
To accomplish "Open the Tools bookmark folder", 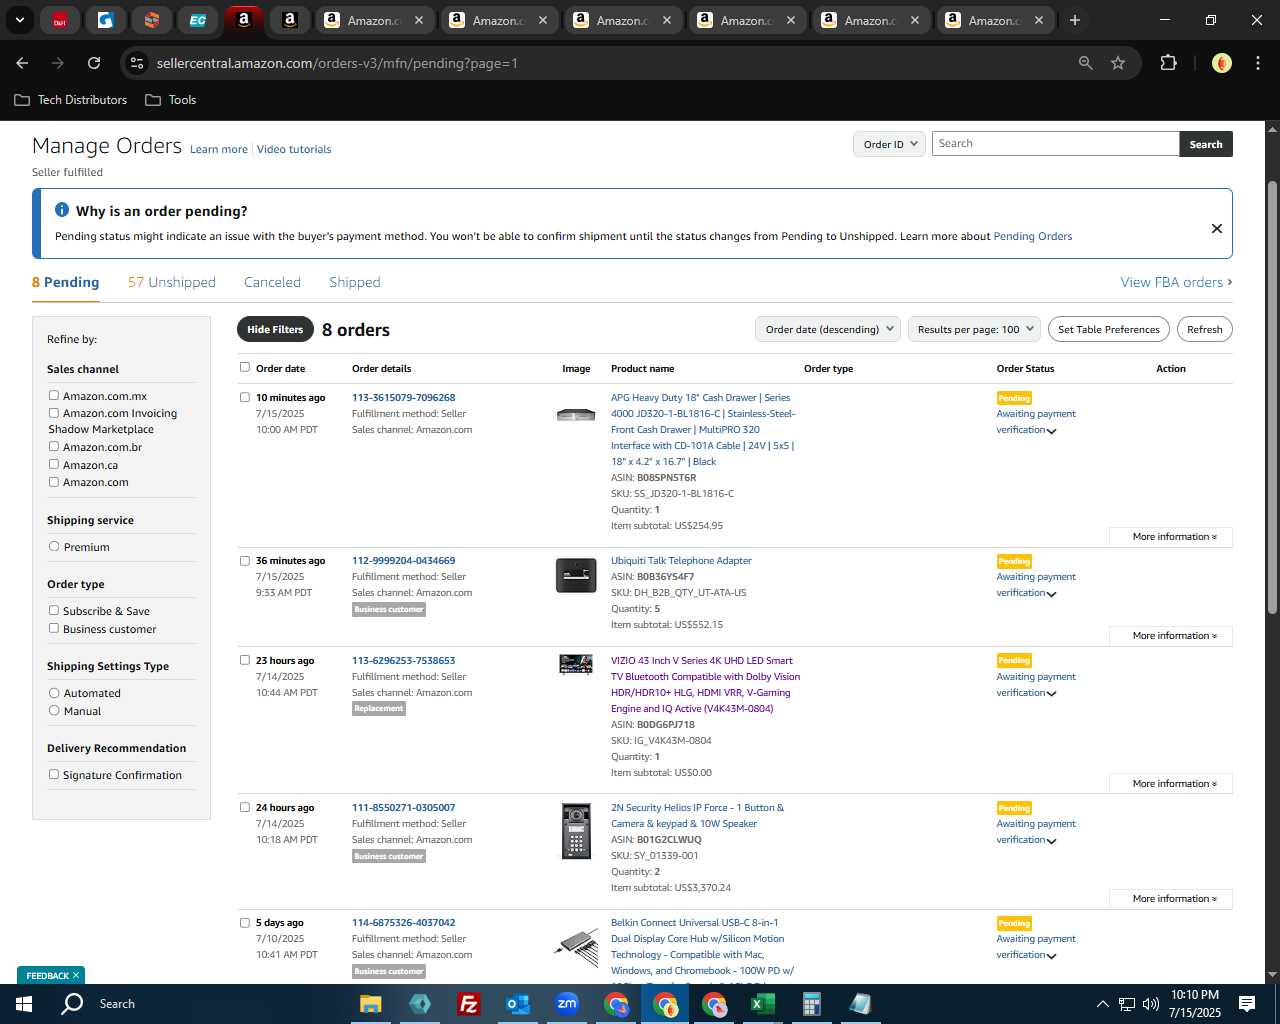I will click(171, 100).
